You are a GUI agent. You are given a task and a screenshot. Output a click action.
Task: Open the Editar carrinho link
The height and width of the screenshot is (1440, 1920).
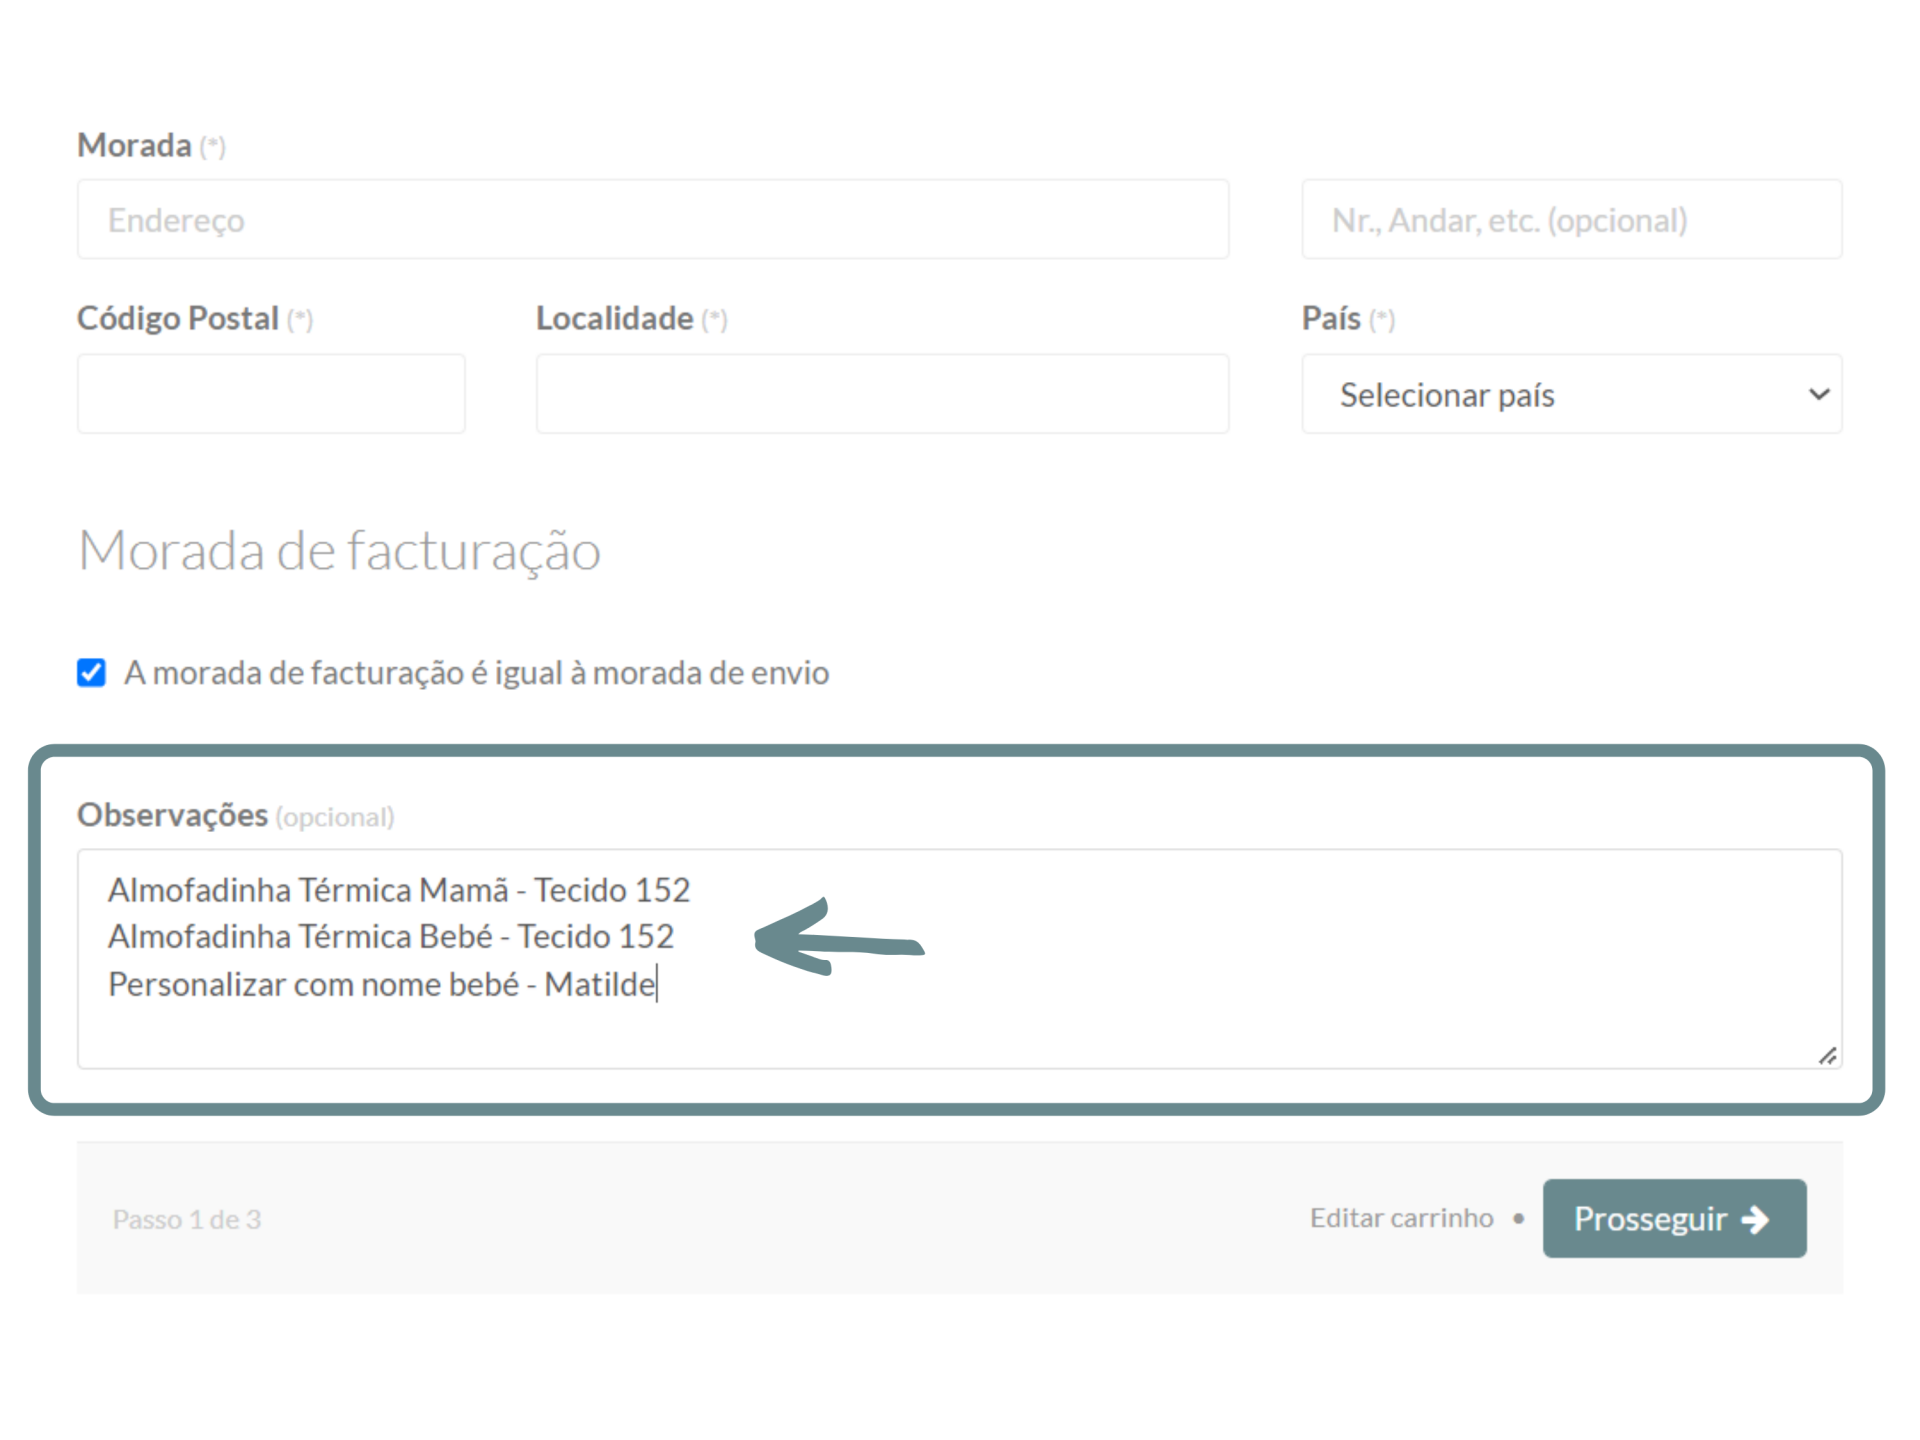pos(1401,1218)
